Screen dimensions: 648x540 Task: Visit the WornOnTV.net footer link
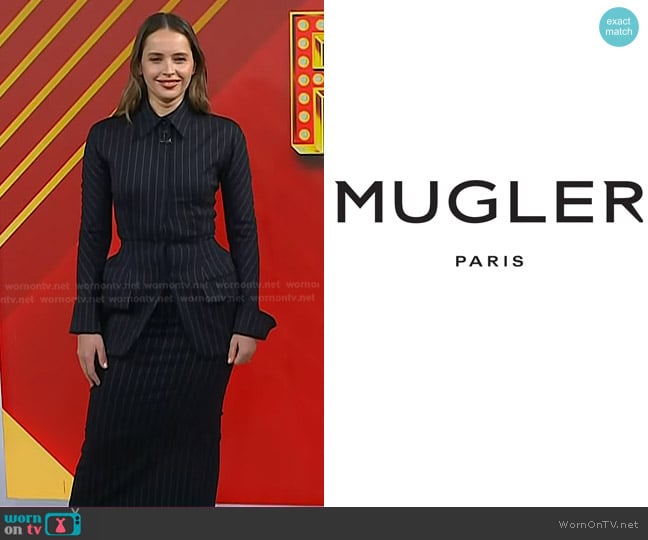598,524
